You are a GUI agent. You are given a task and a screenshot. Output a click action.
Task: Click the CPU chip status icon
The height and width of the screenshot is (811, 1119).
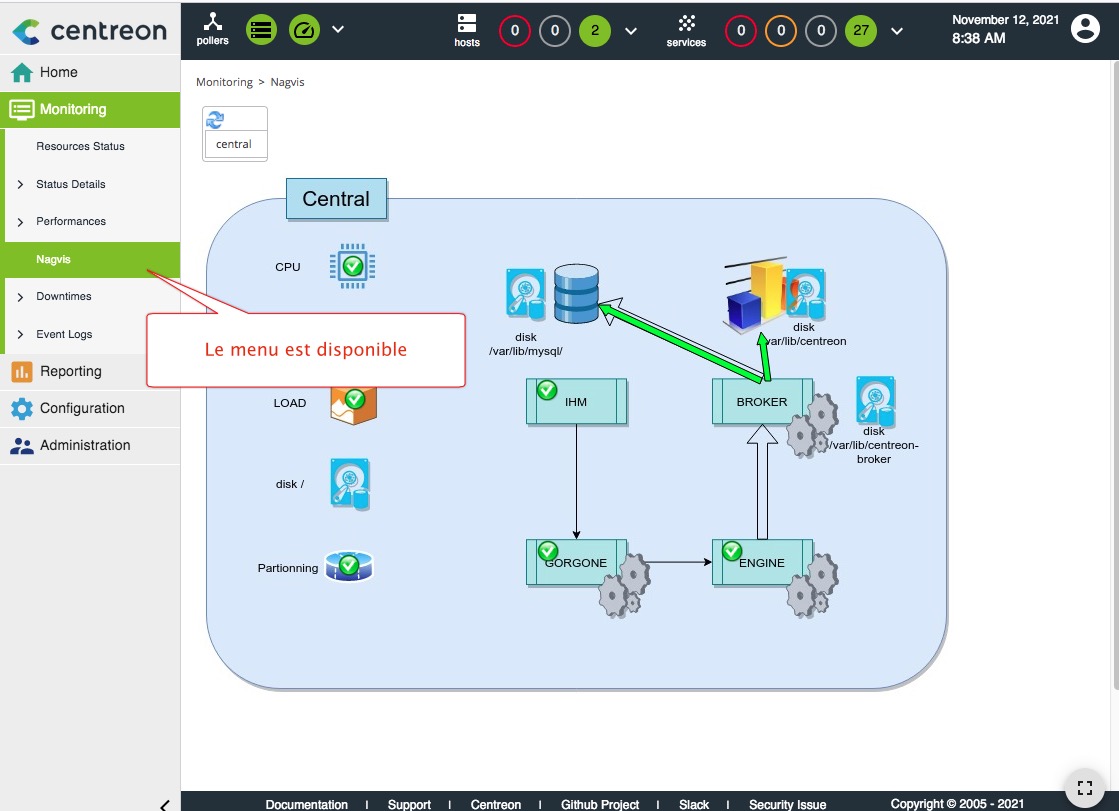click(352, 266)
